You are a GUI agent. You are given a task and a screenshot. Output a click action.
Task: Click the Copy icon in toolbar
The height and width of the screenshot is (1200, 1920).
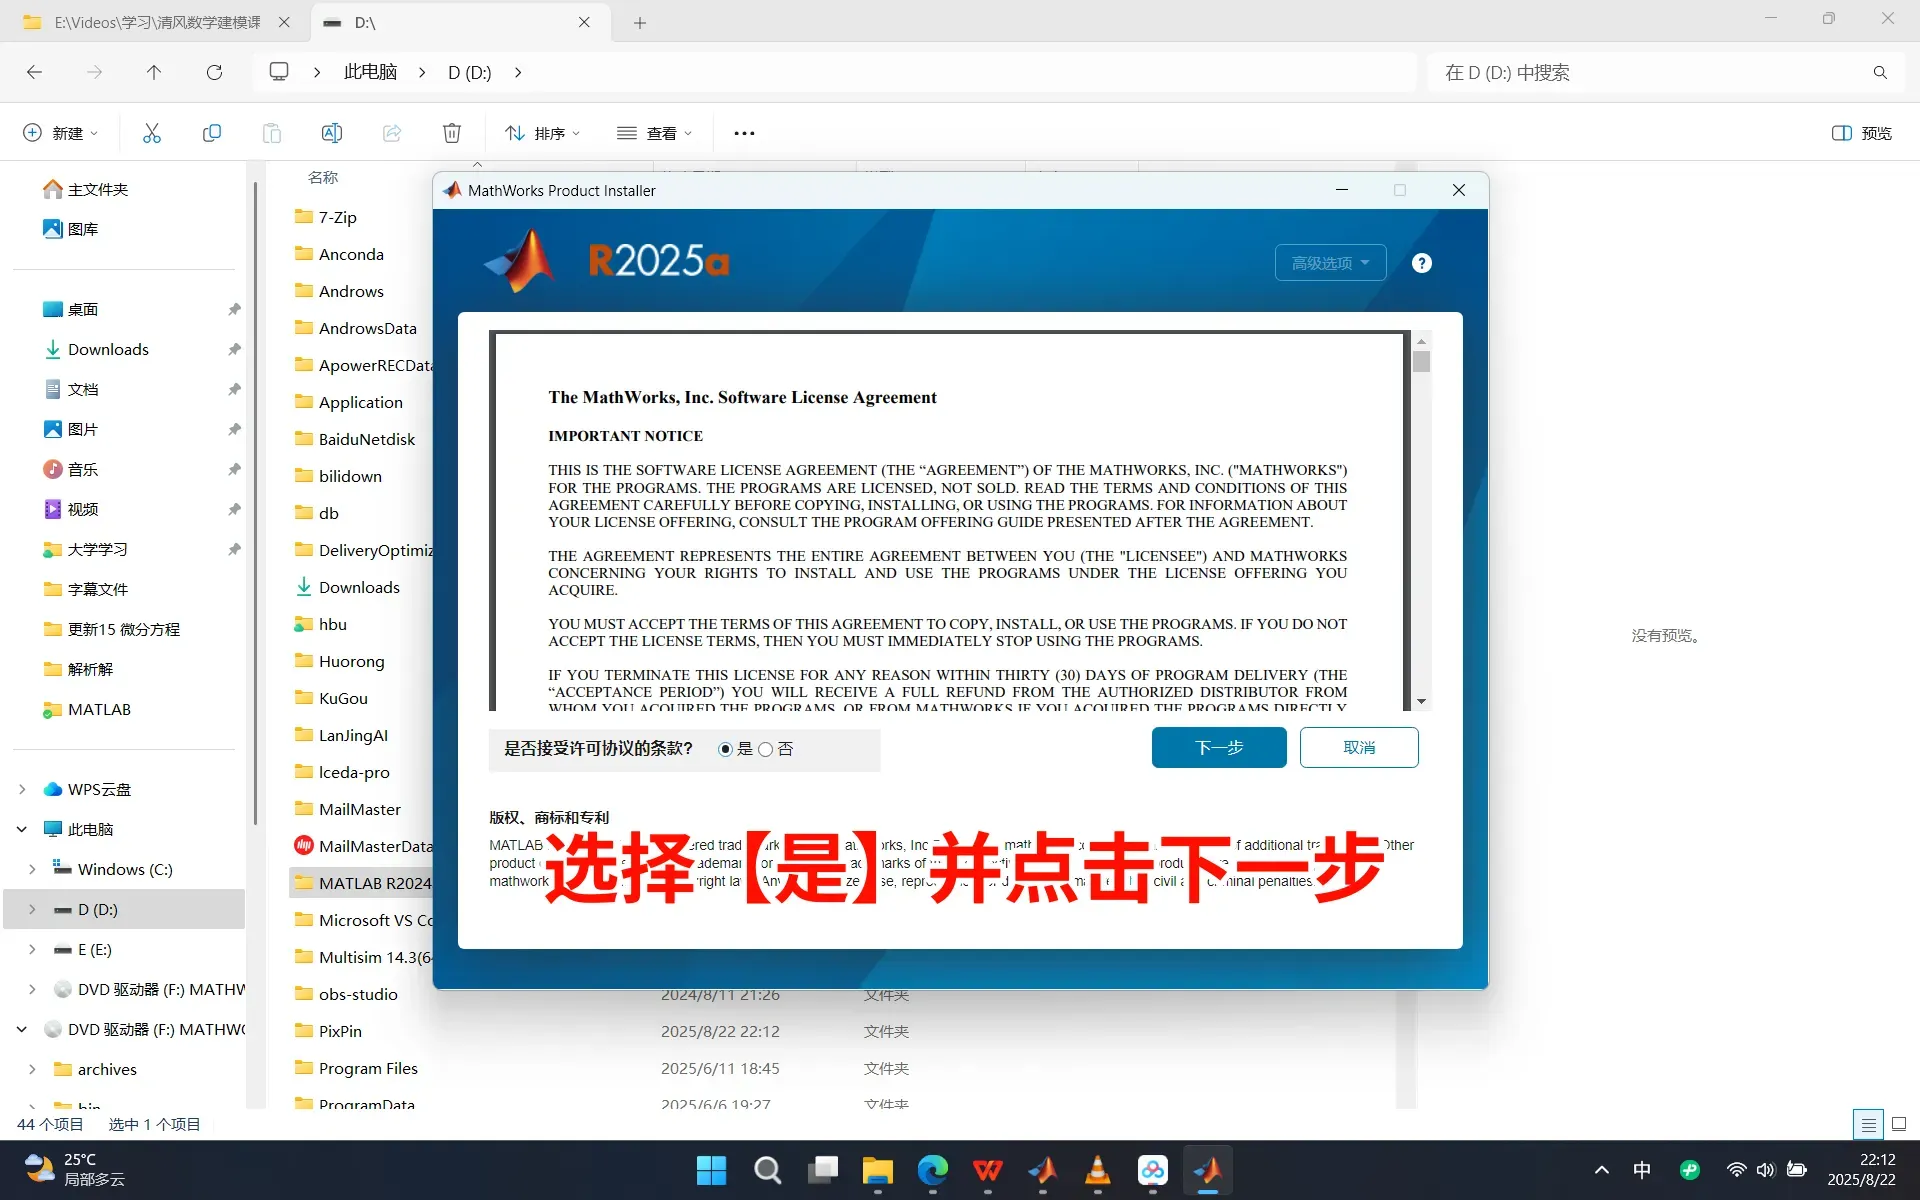click(212, 133)
